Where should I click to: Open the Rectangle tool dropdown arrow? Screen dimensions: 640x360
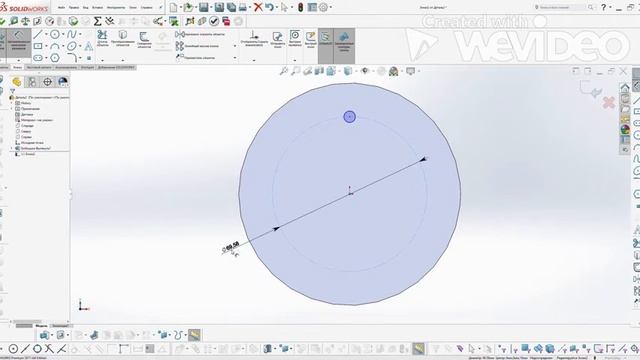click(46, 46)
